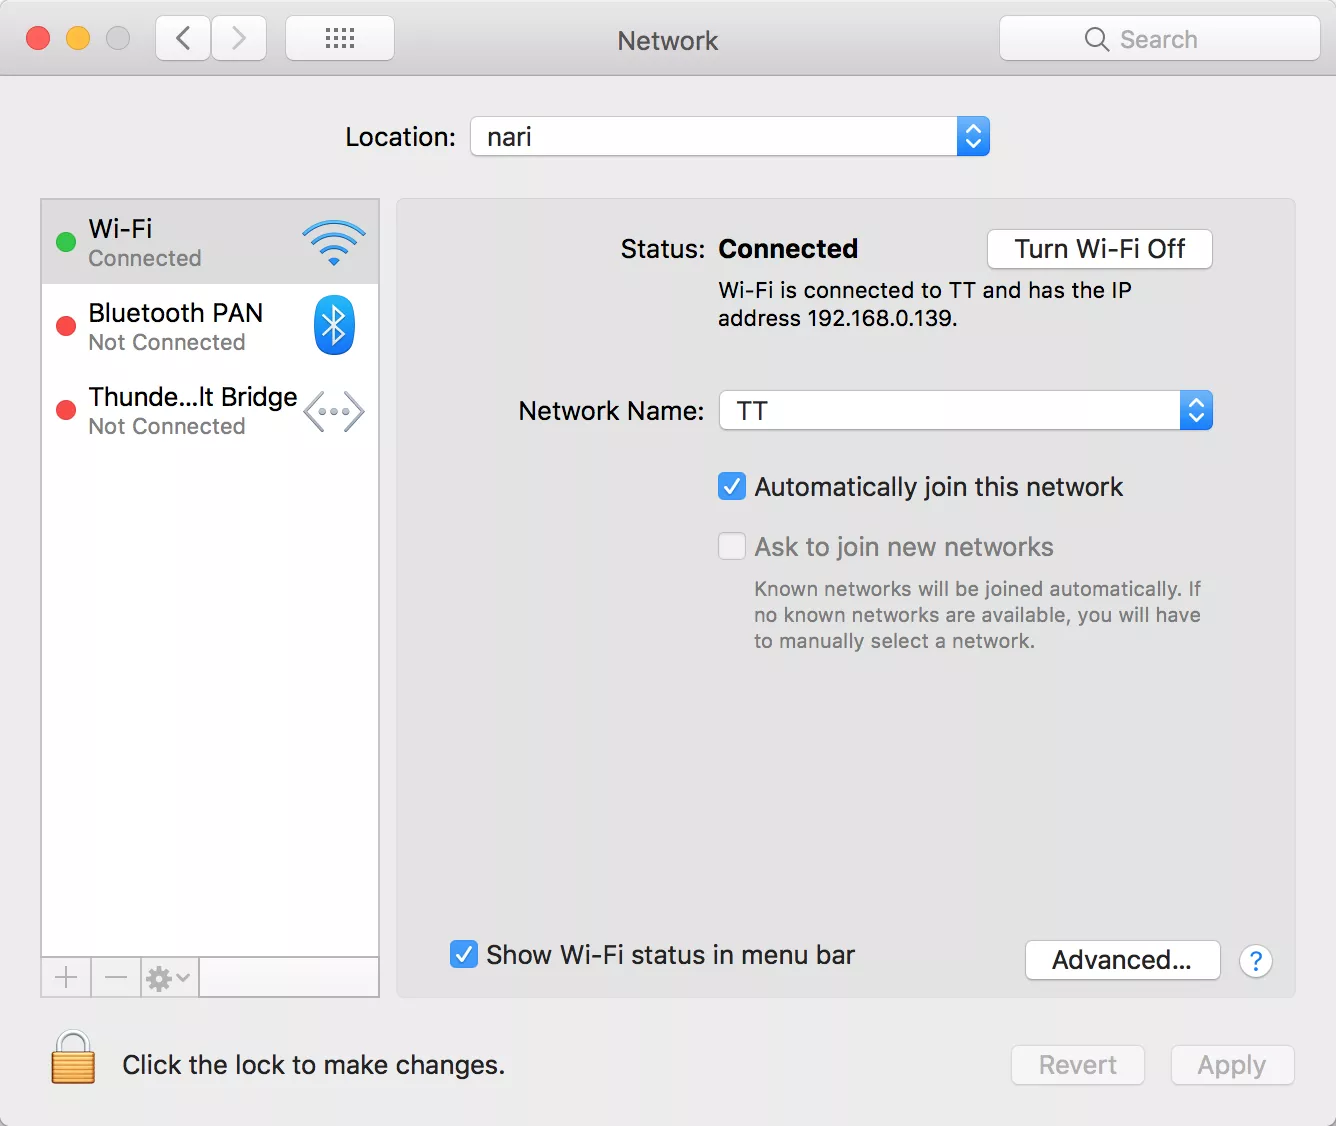Click green status dot beside Wi-Fi
The height and width of the screenshot is (1126, 1336).
coord(66,242)
